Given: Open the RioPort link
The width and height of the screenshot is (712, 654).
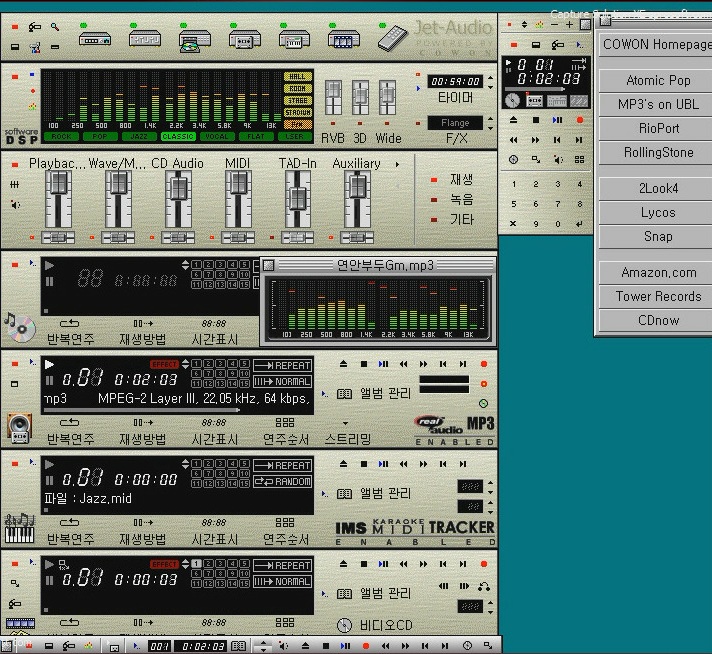Looking at the screenshot, I should [656, 129].
